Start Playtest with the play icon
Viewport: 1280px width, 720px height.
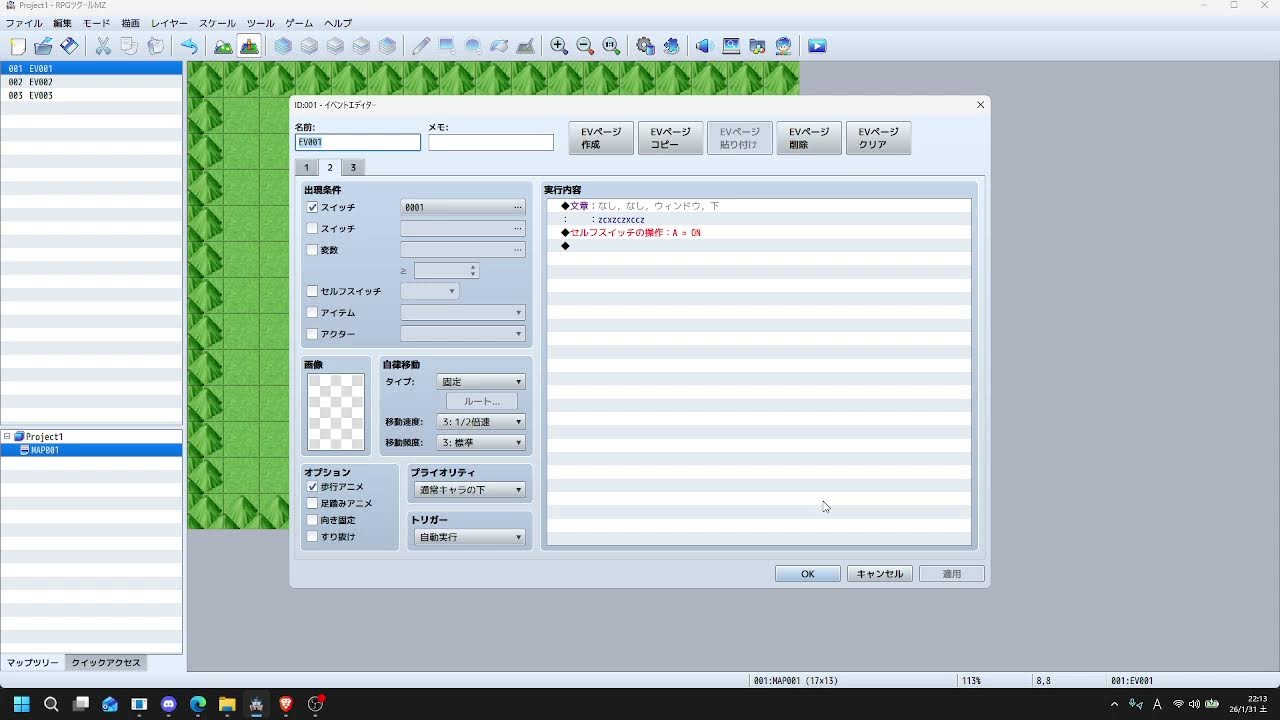[x=817, y=46]
